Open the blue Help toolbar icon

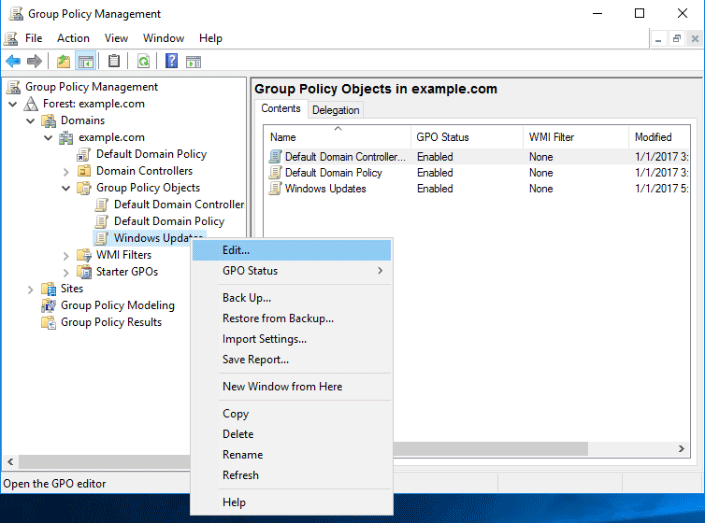pos(172,61)
